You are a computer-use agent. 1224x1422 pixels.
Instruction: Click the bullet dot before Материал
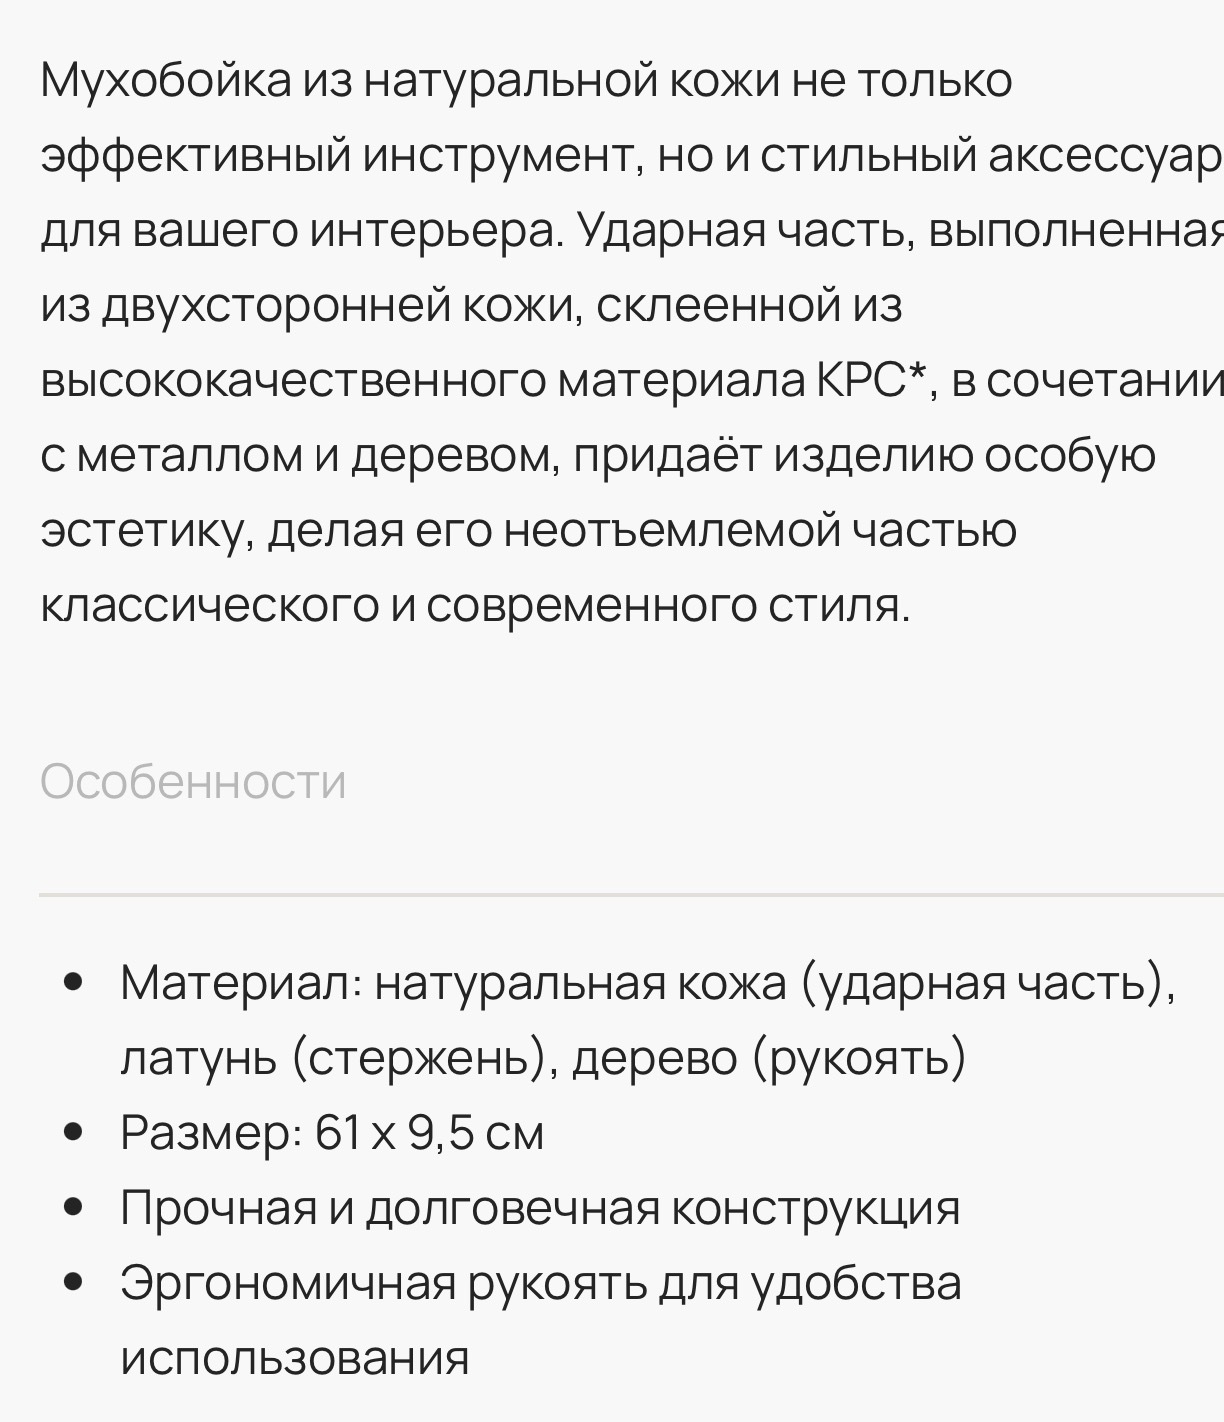71,984
